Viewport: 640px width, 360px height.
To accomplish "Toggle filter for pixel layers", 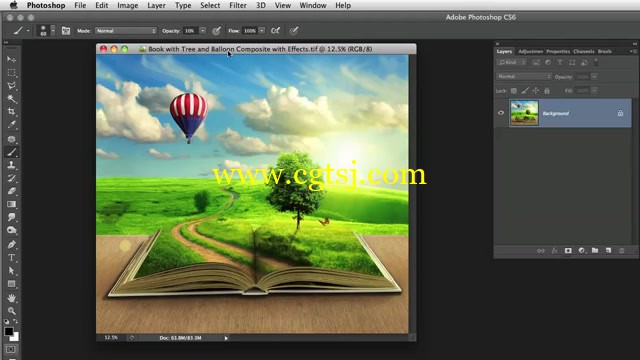I will tap(536, 62).
